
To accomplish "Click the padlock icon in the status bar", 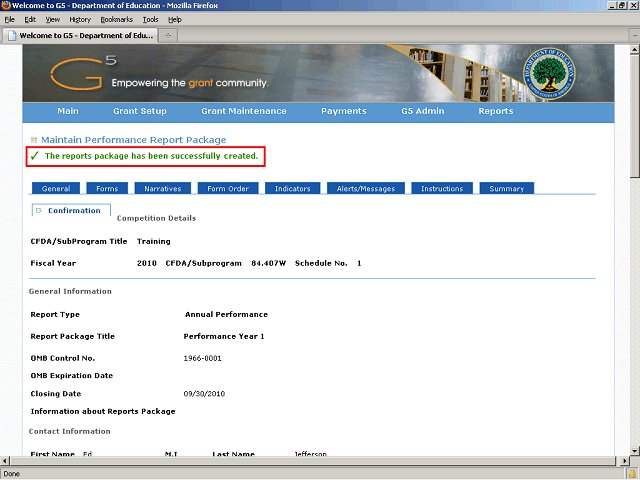I will pyautogui.click(x=633, y=474).
